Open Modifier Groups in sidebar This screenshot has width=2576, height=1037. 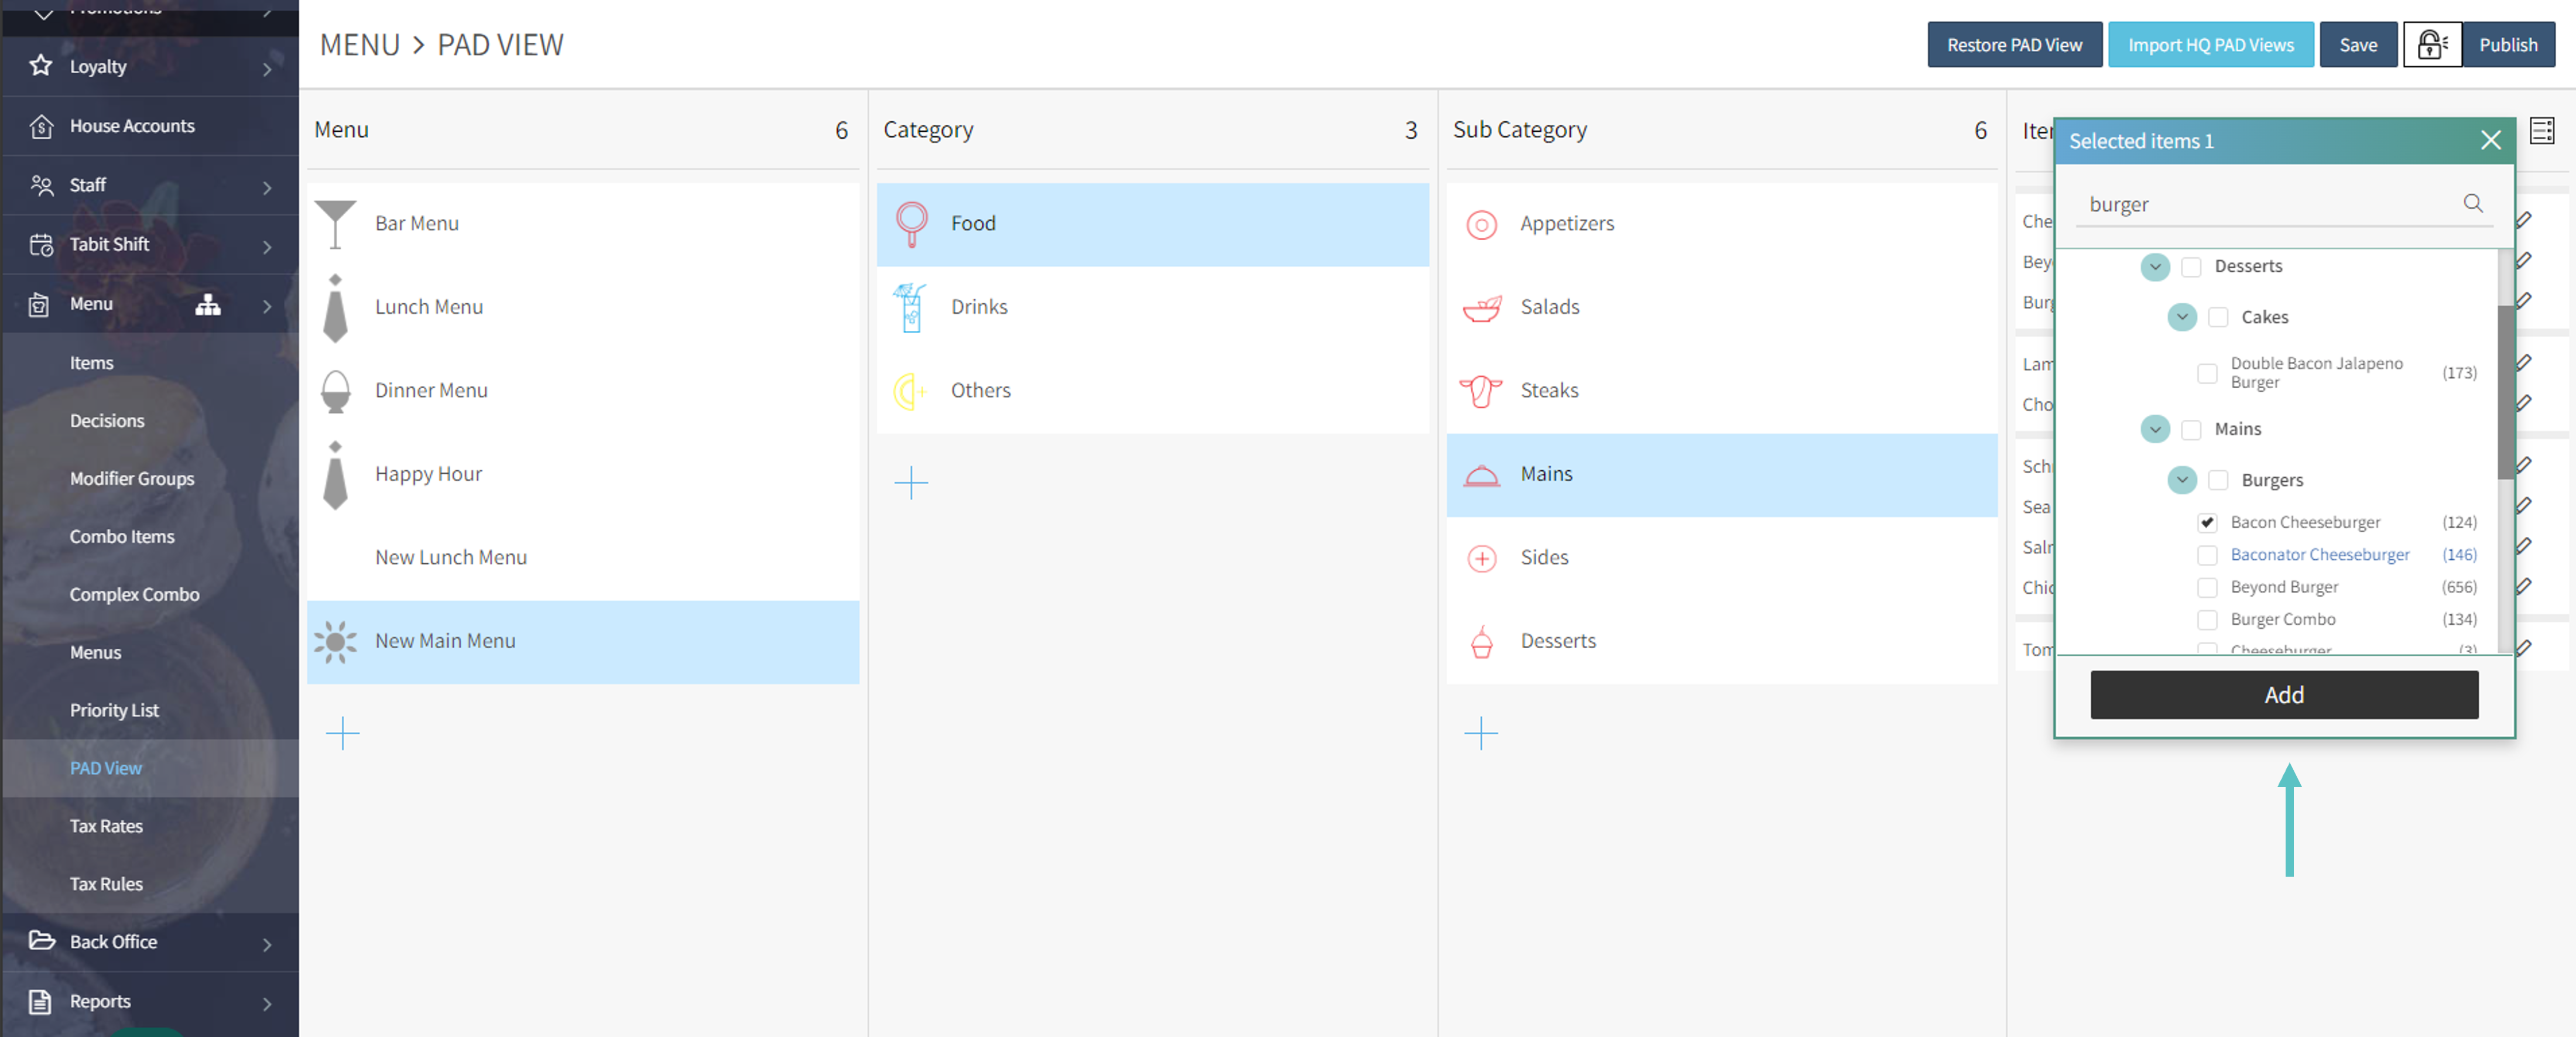click(132, 479)
